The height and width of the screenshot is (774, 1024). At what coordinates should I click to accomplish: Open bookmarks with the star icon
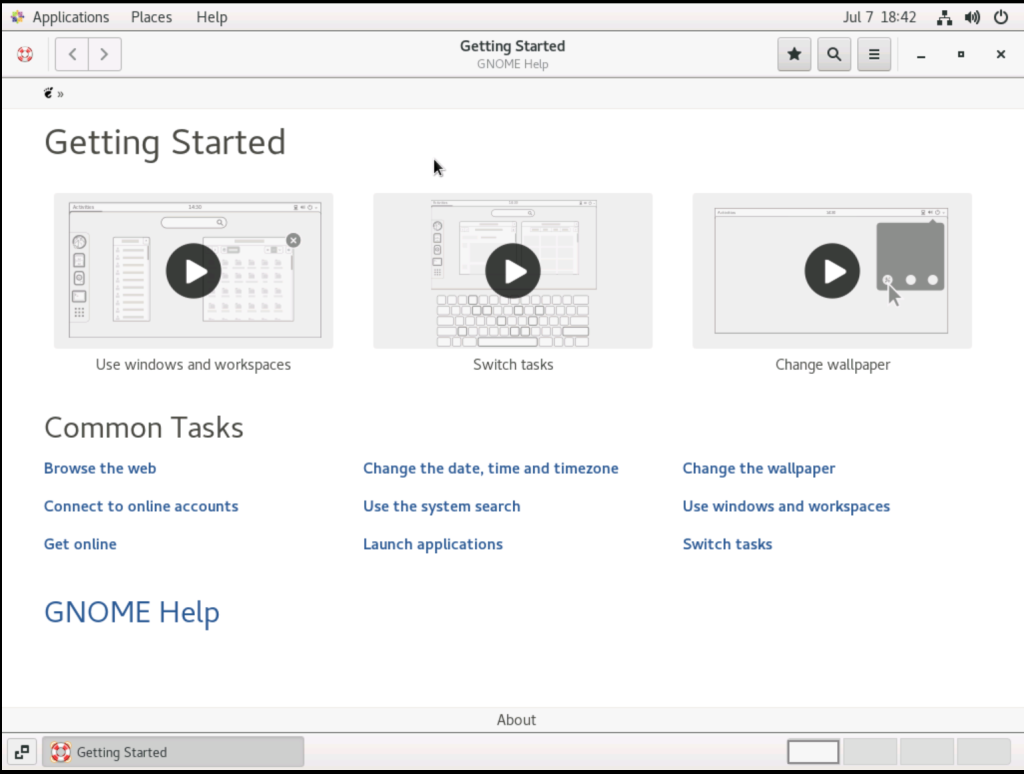pos(794,54)
